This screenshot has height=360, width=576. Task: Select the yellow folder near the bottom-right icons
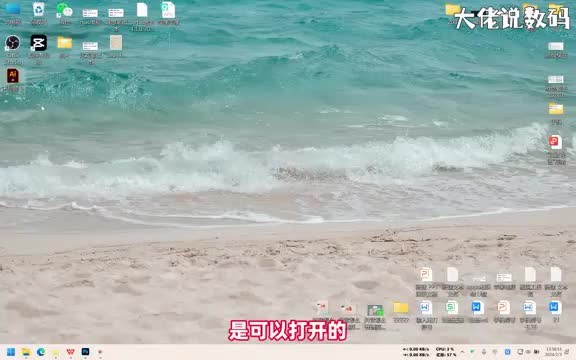pyautogui.click(x=401, y=307)
